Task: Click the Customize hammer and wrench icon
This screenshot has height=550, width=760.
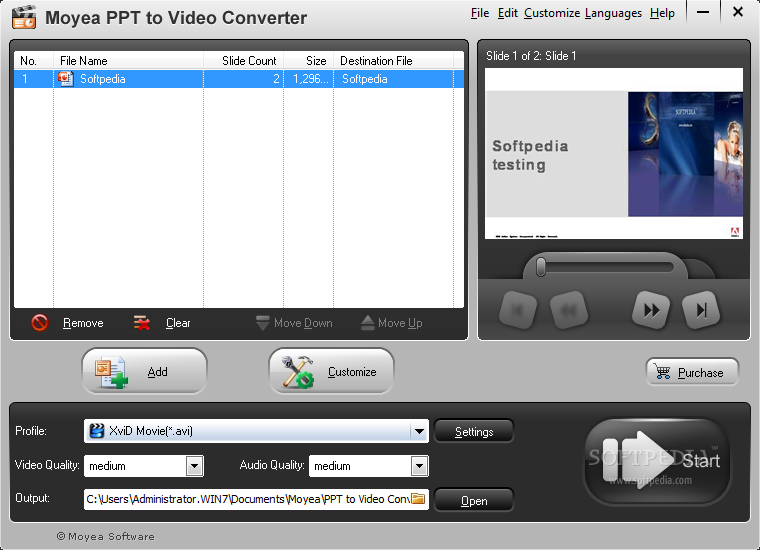Action: [x=298, y=372]
